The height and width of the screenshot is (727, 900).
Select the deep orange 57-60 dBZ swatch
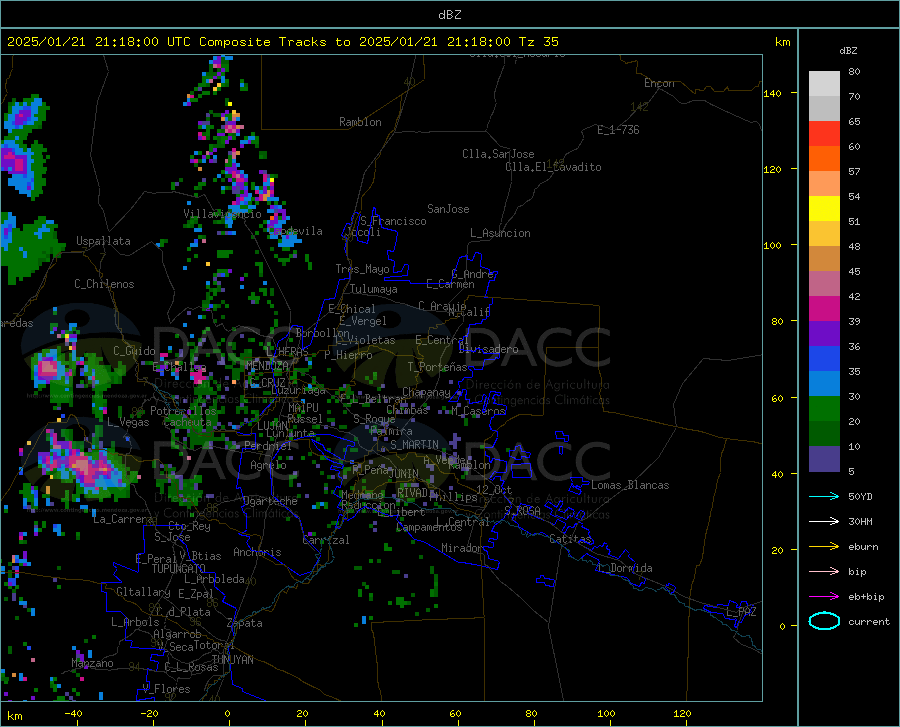click(x=824, y=159)
